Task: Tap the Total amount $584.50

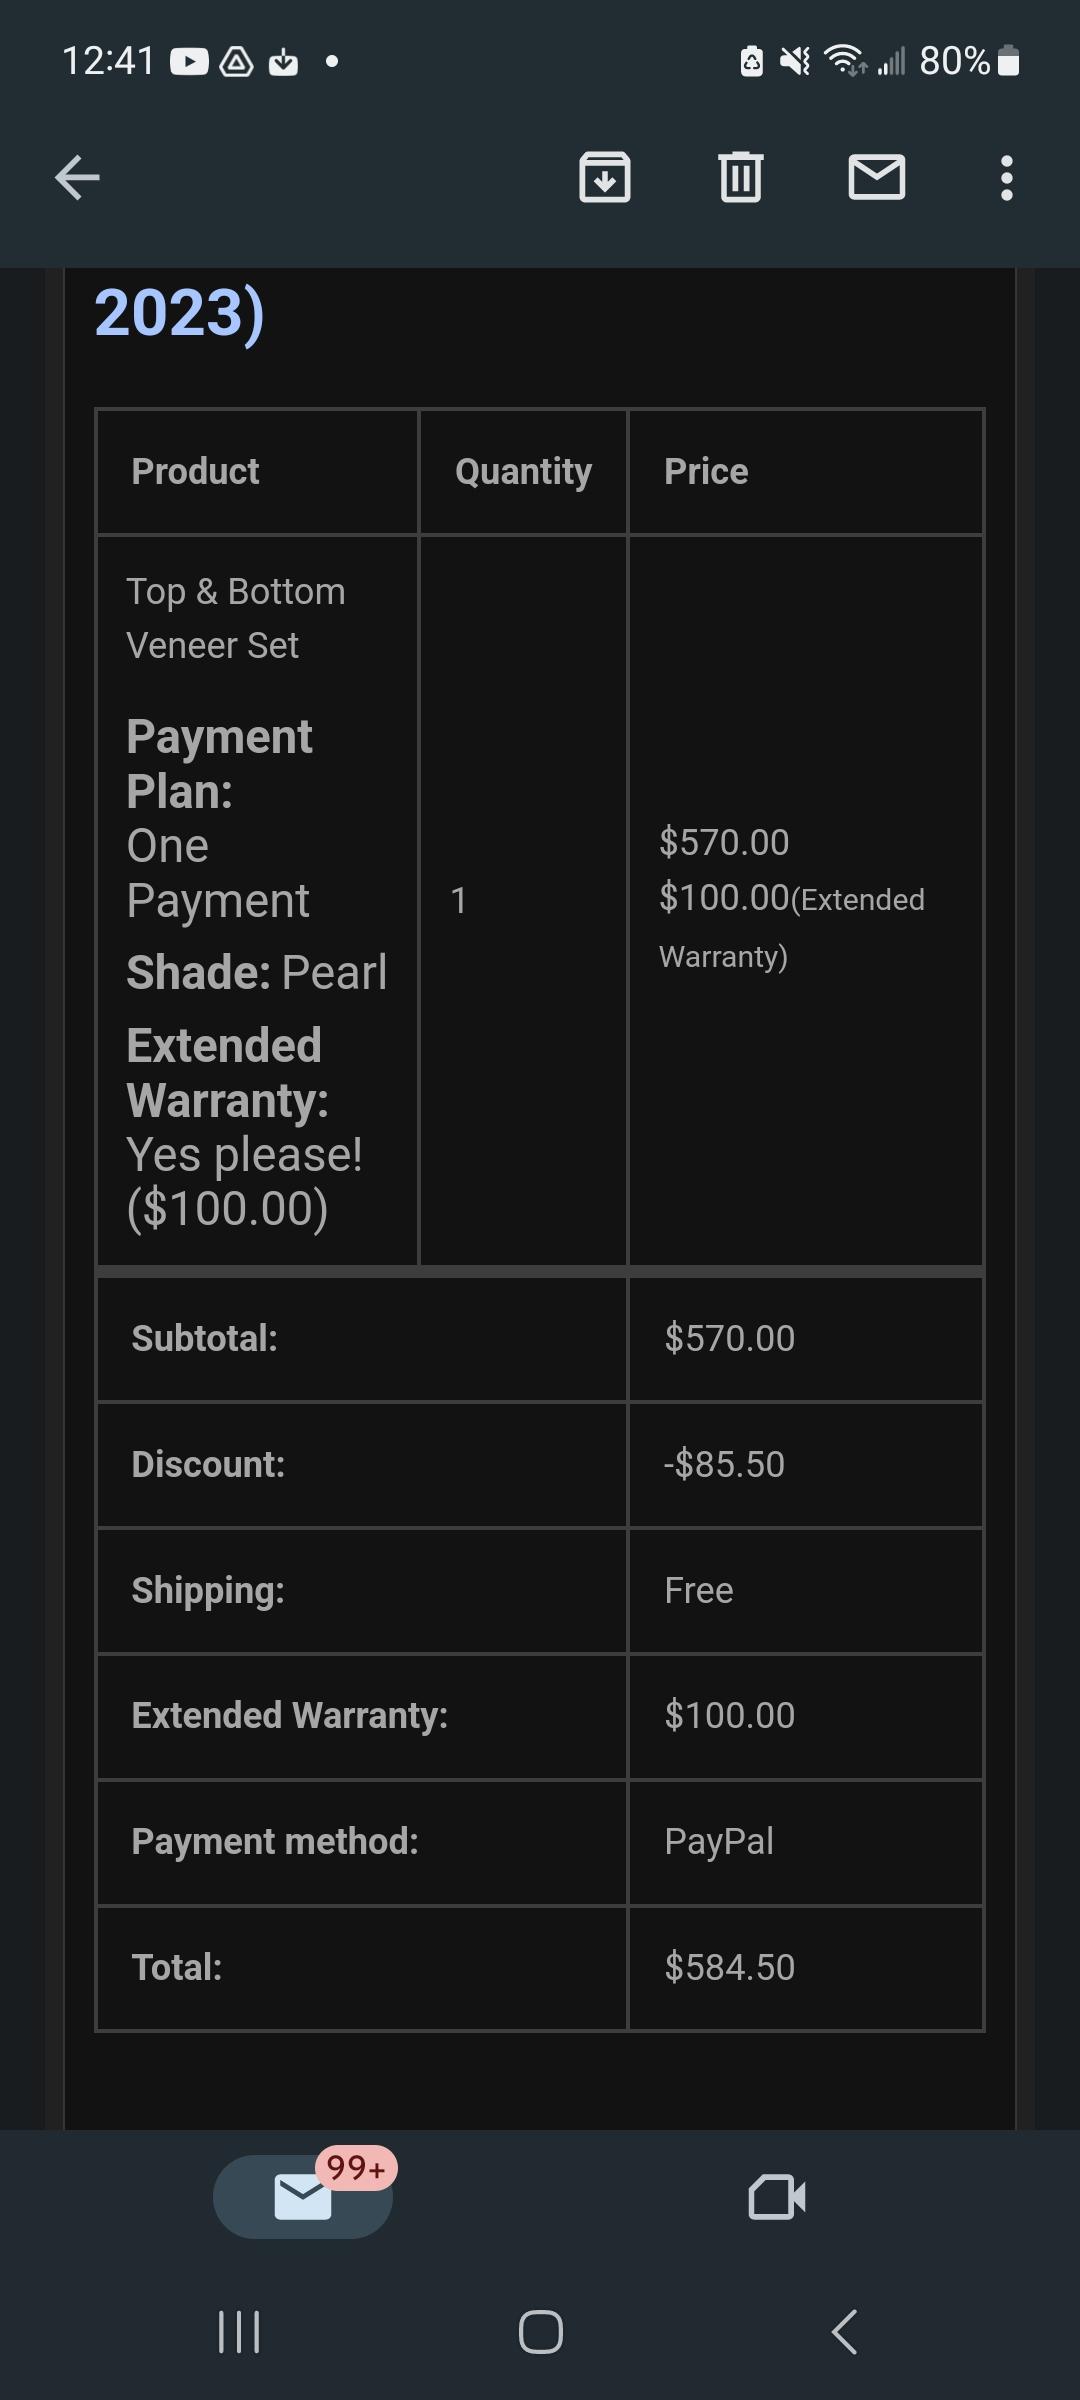Action: coord(730,1967)
